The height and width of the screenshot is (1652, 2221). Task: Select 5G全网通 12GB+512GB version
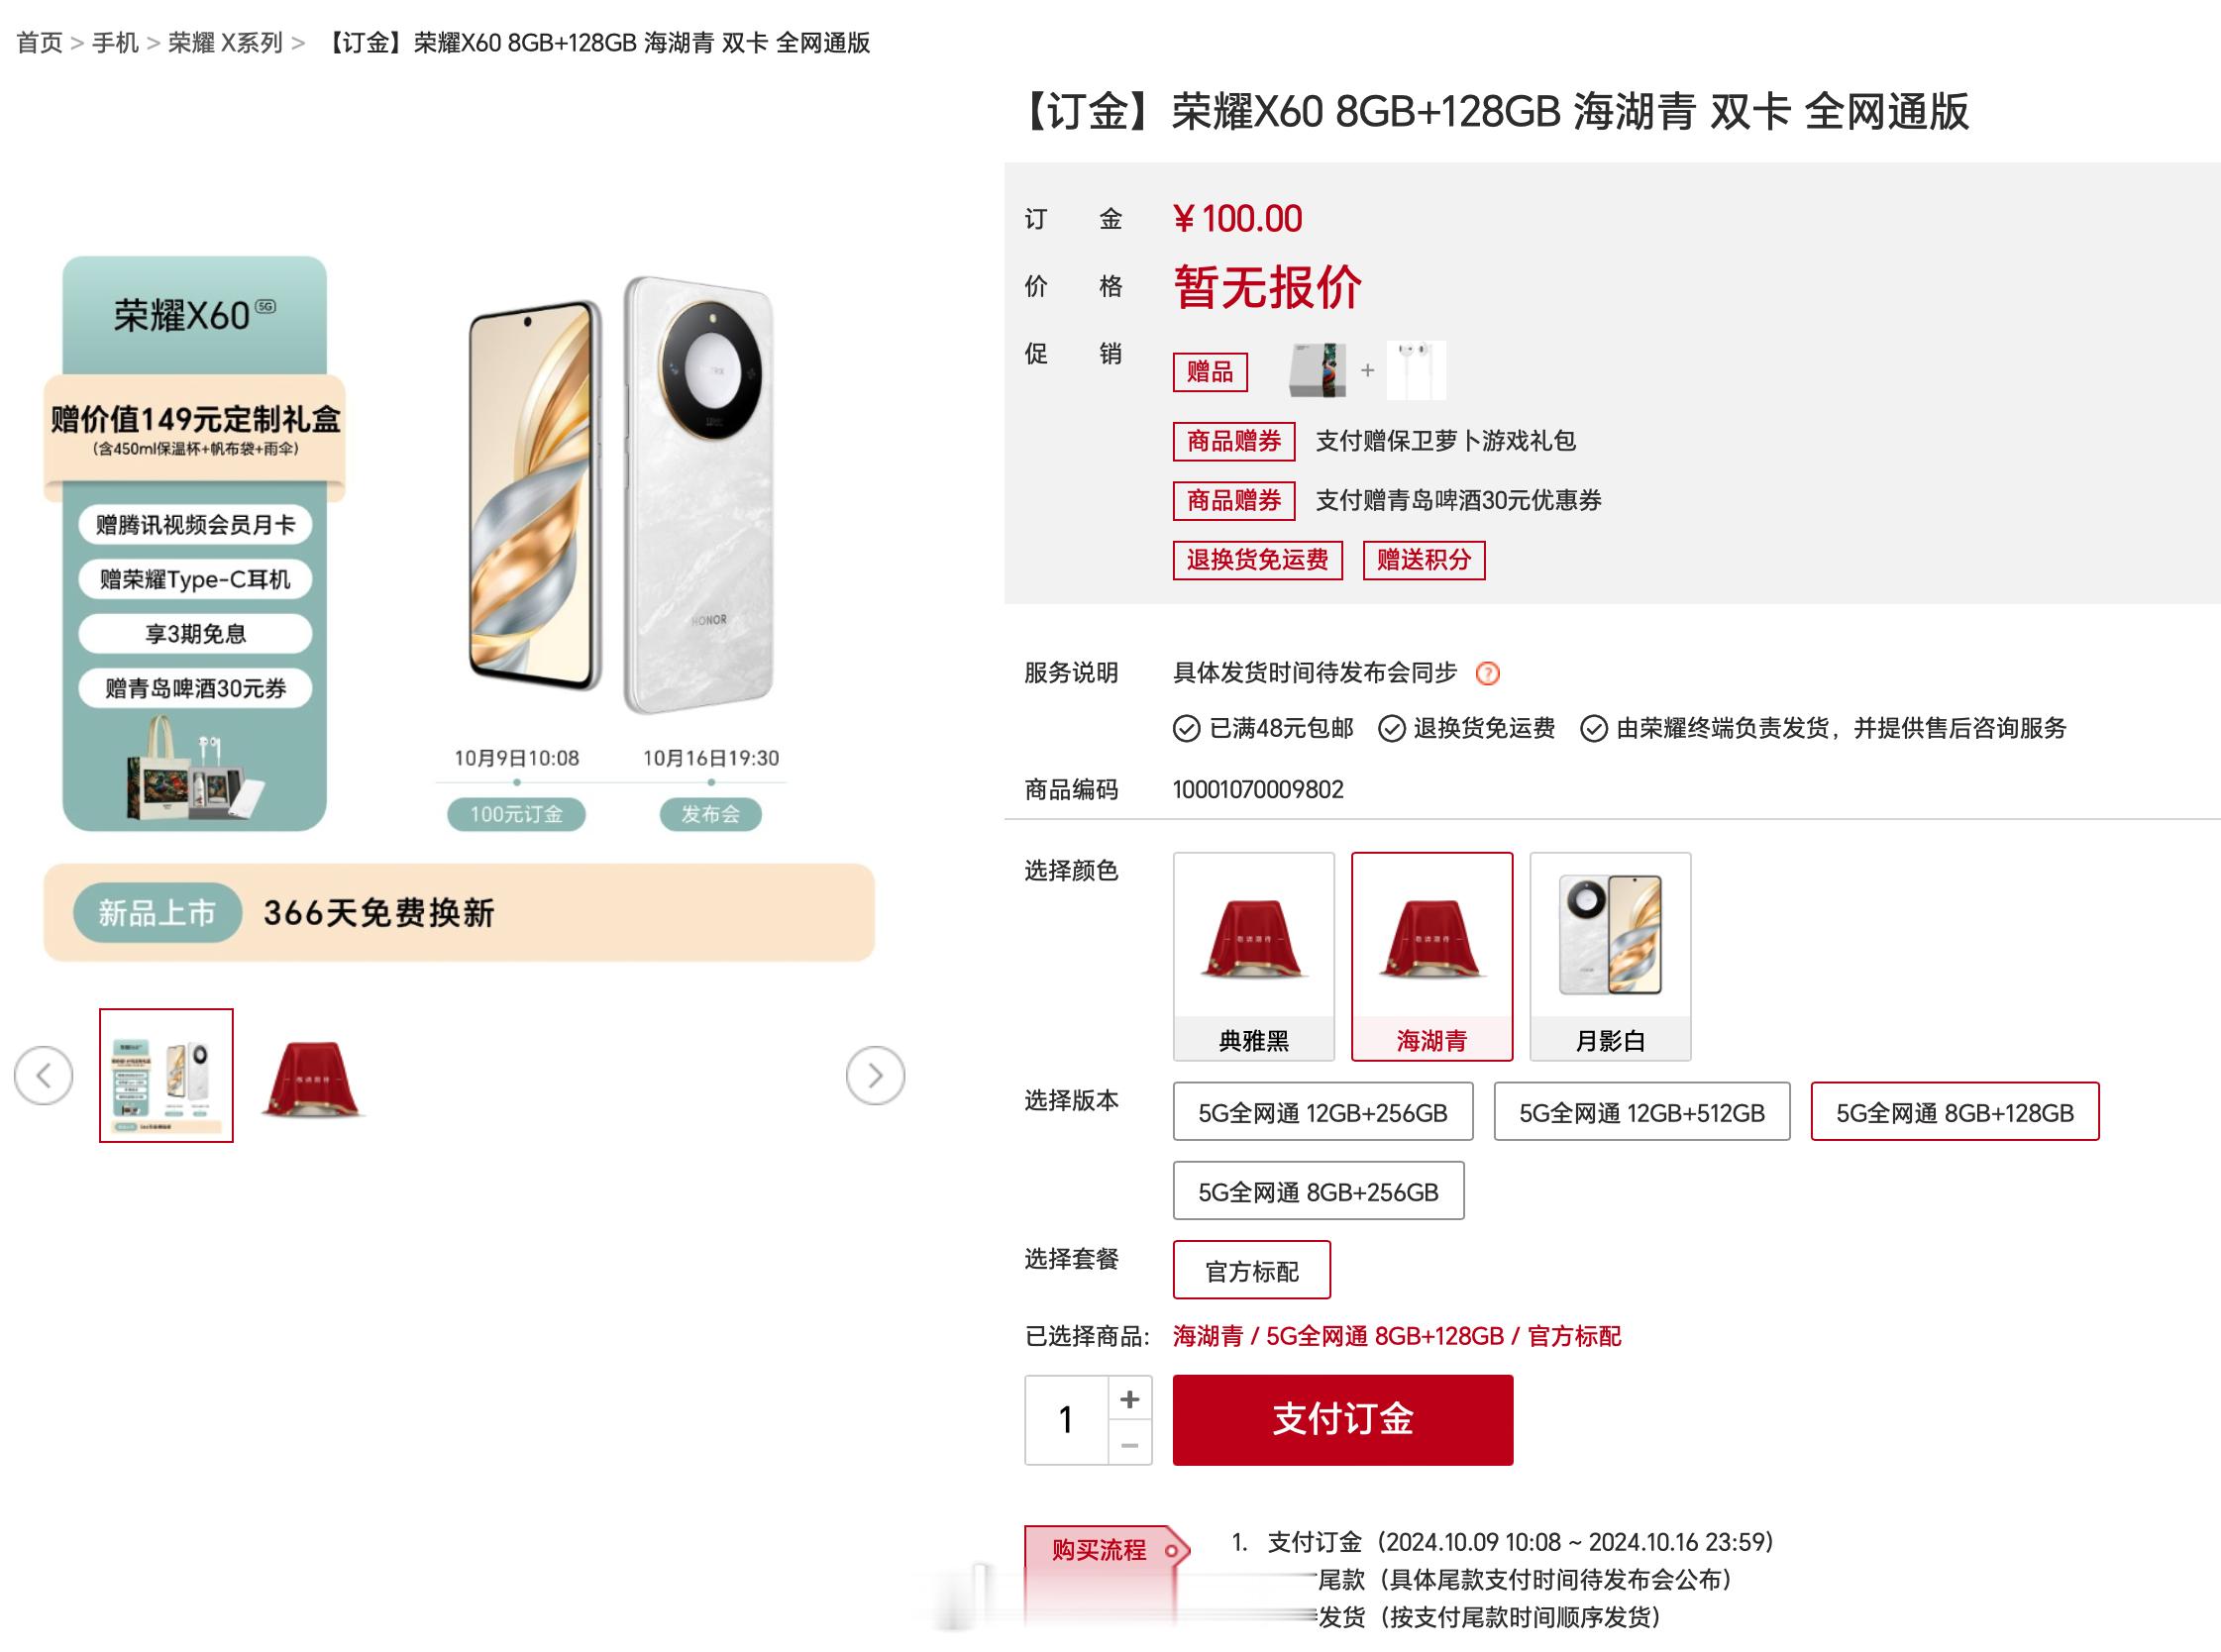click(1642, 1111)
